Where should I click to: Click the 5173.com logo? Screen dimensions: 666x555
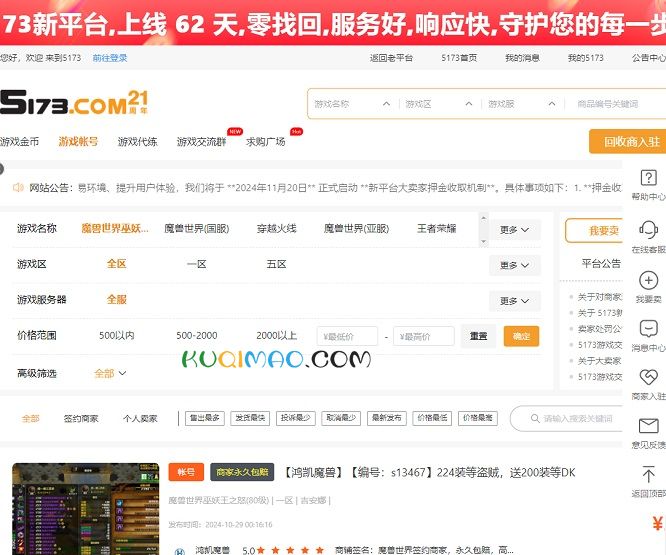74,102
